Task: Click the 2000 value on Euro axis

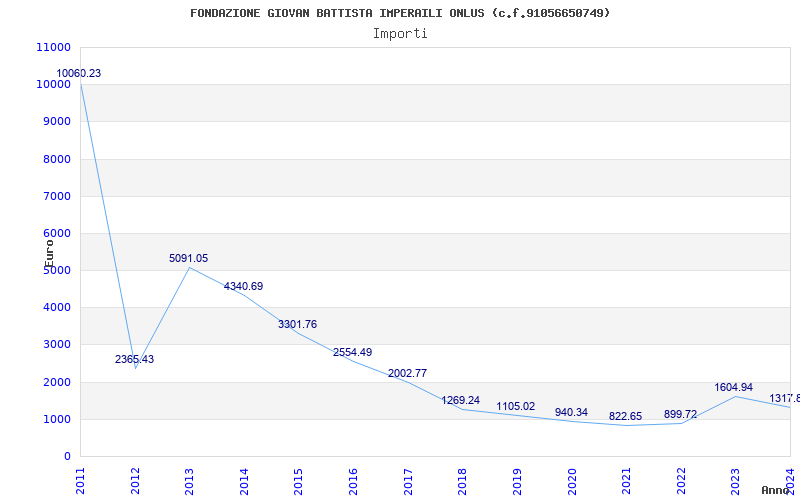Action: click(x=56, y=382)
